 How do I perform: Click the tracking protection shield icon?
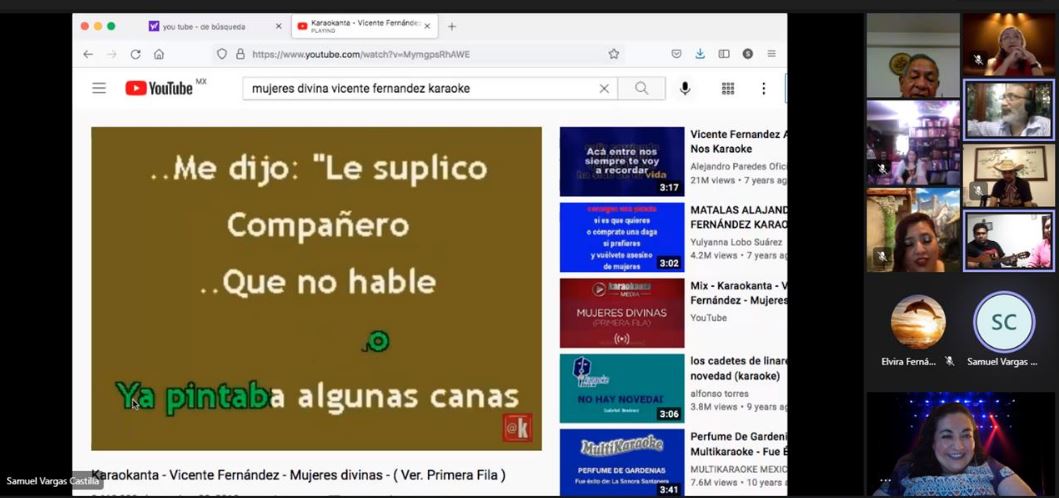(x=222, y=54)
